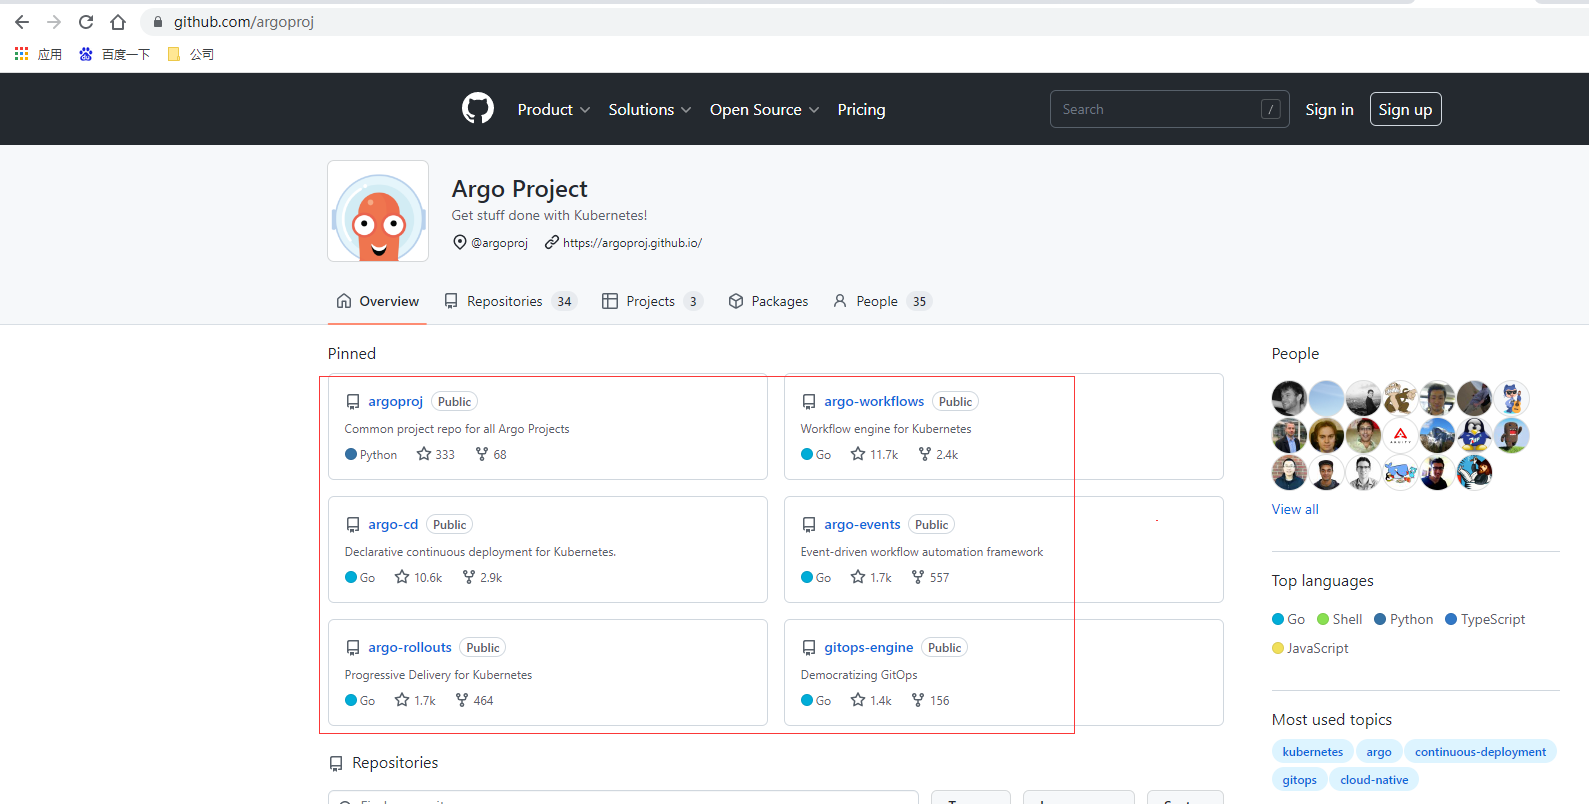Open the argo-cd repository link
Image resolution: width=1589 pixels, height=804 pixels.
(x=393, y=524)
